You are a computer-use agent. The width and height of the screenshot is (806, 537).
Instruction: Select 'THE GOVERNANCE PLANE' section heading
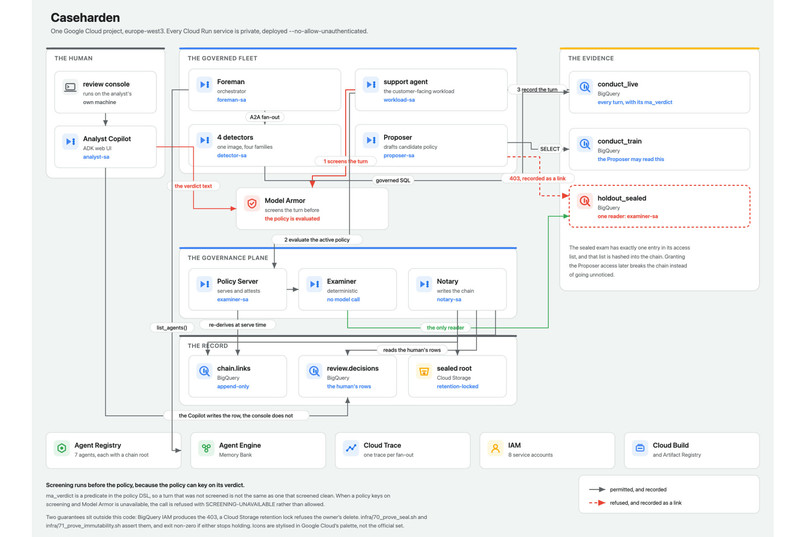(x=228, y=257)
